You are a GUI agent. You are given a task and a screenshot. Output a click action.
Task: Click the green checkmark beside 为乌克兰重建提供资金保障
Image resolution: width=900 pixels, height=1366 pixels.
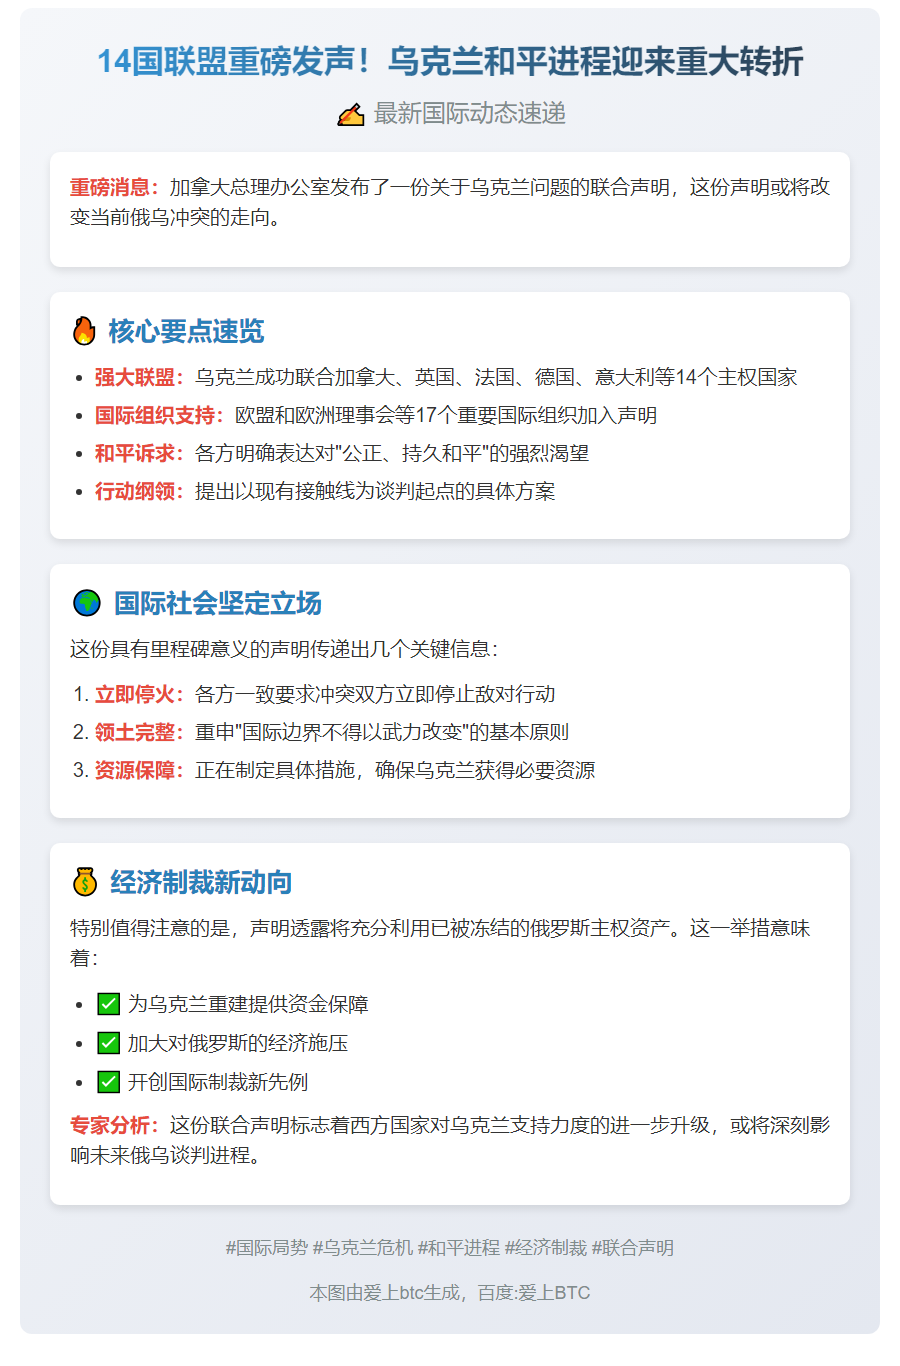108,1004
